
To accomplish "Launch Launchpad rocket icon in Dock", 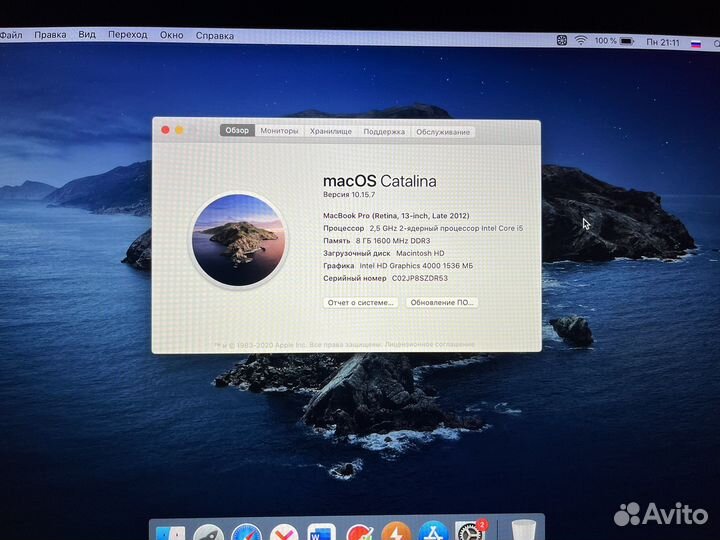I will (208, 533).
